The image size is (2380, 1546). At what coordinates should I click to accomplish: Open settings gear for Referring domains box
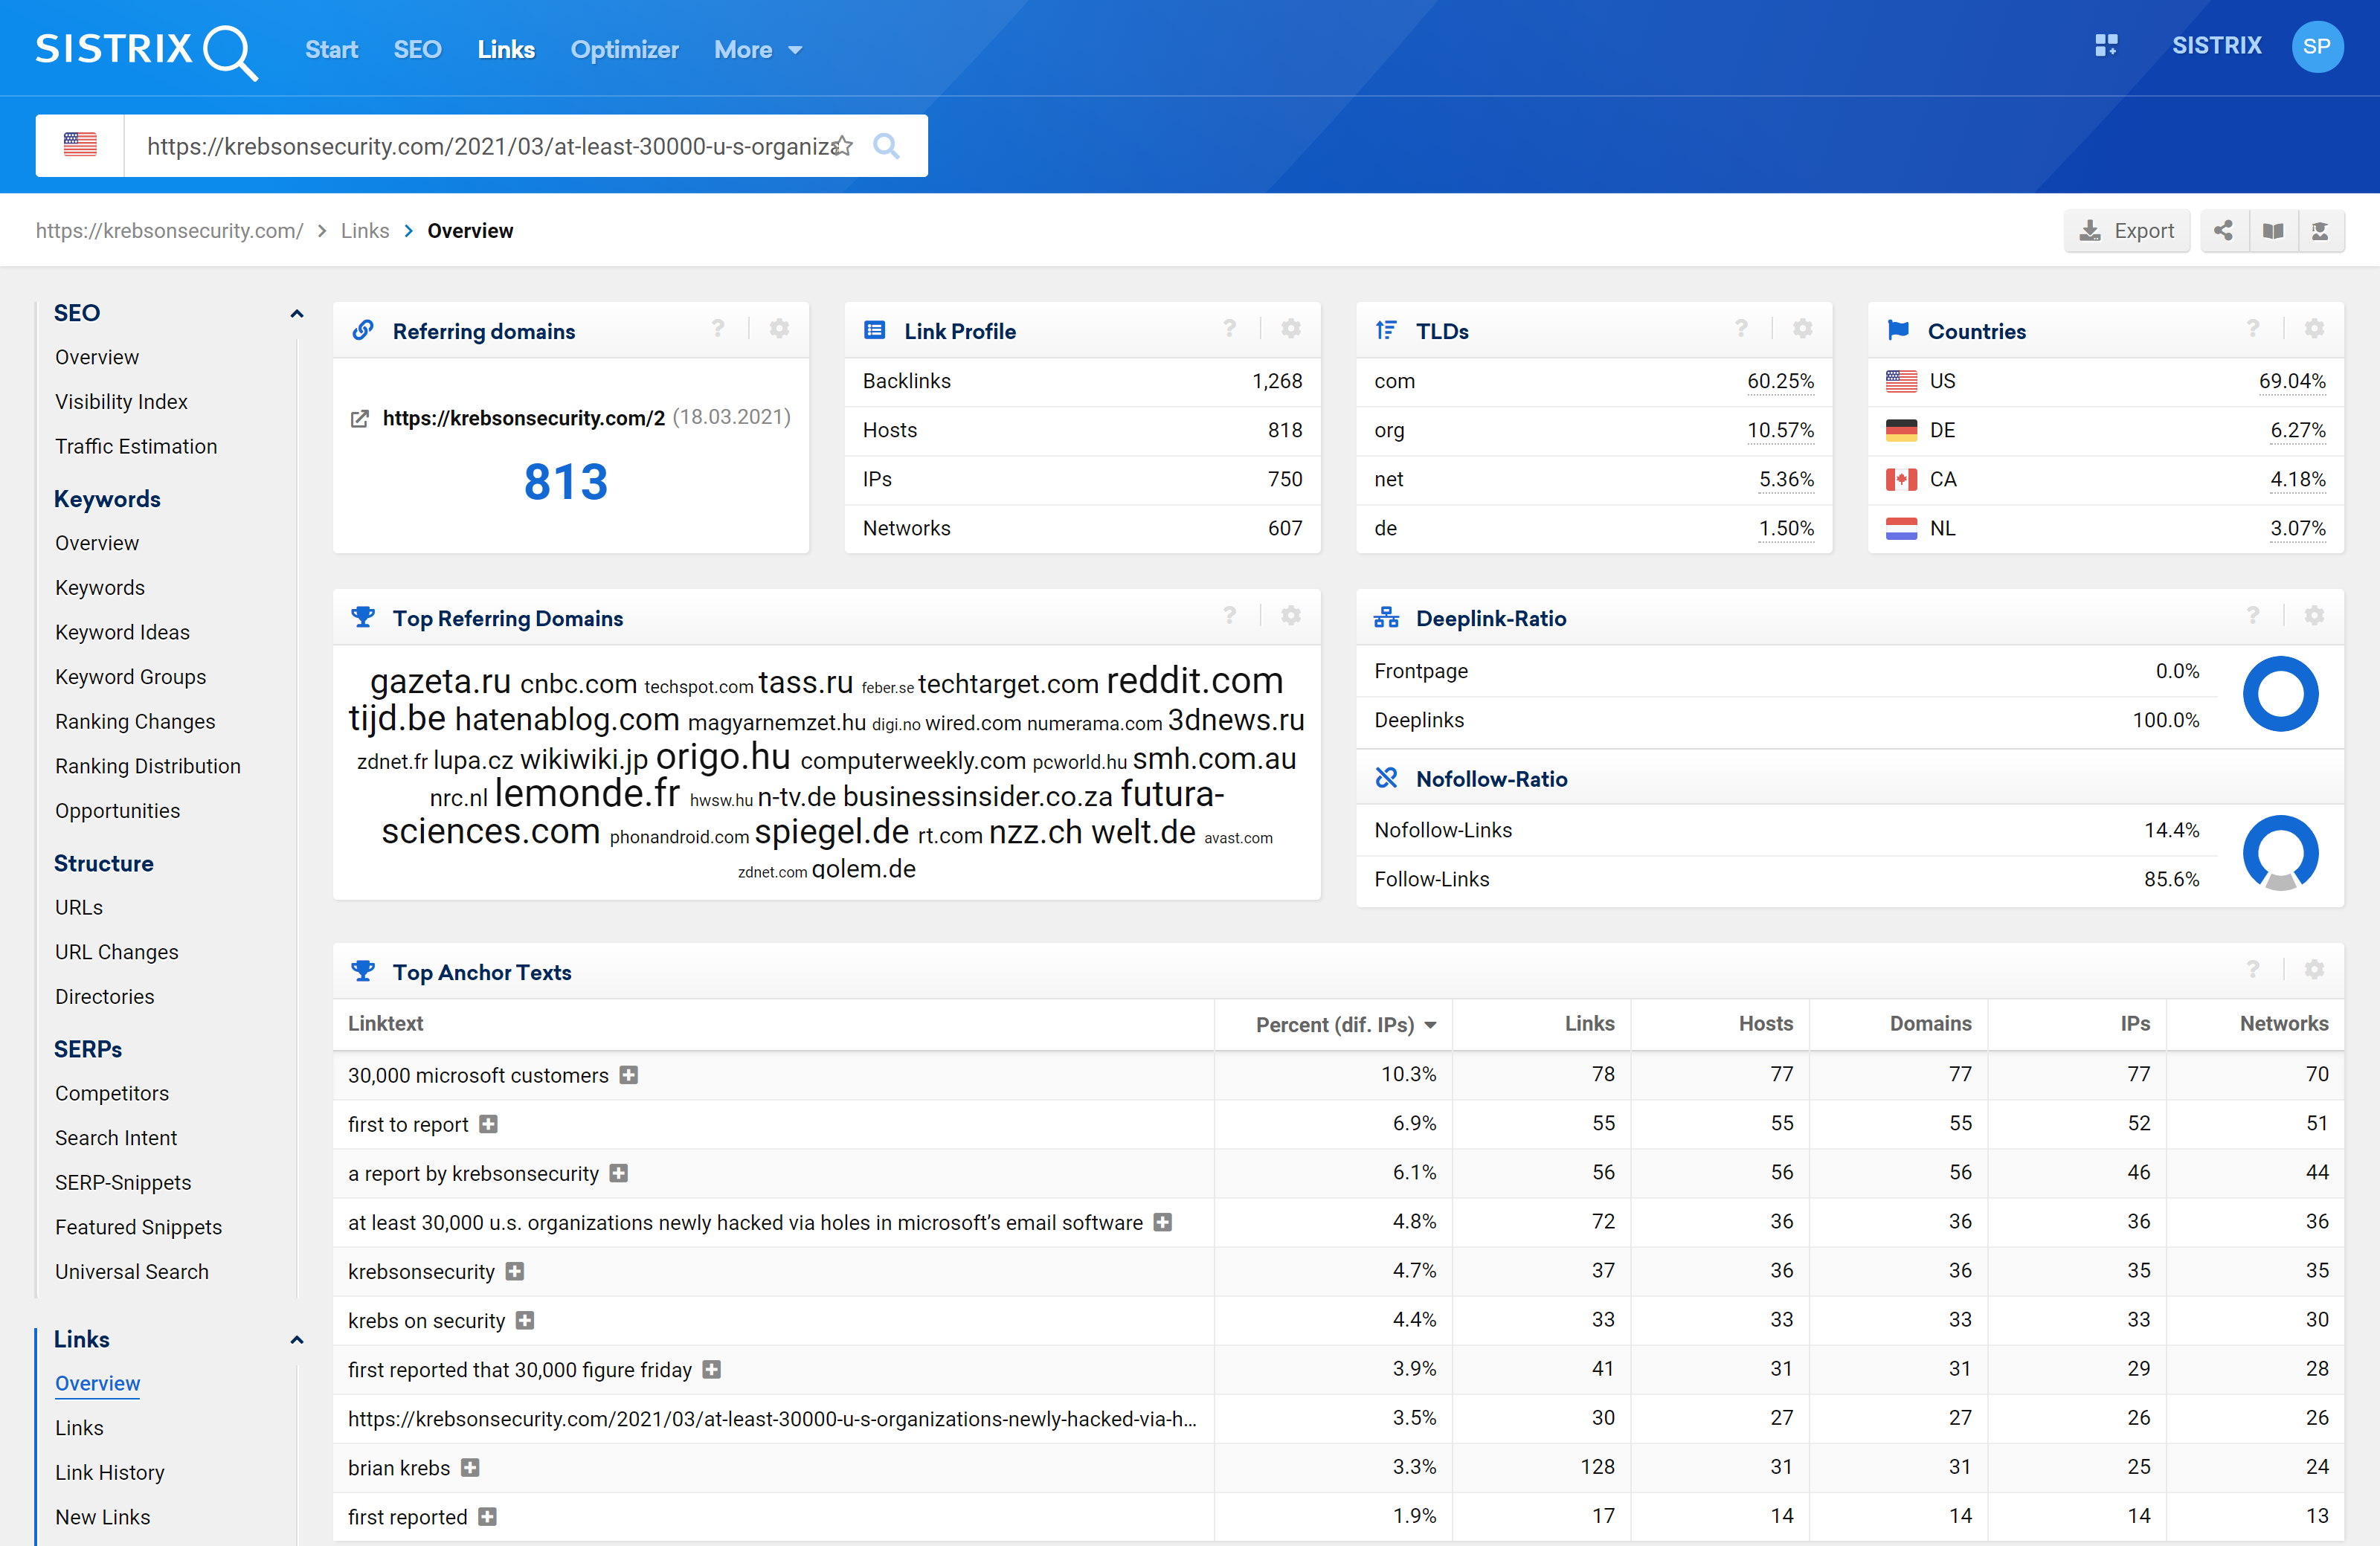tap(779, 329)
